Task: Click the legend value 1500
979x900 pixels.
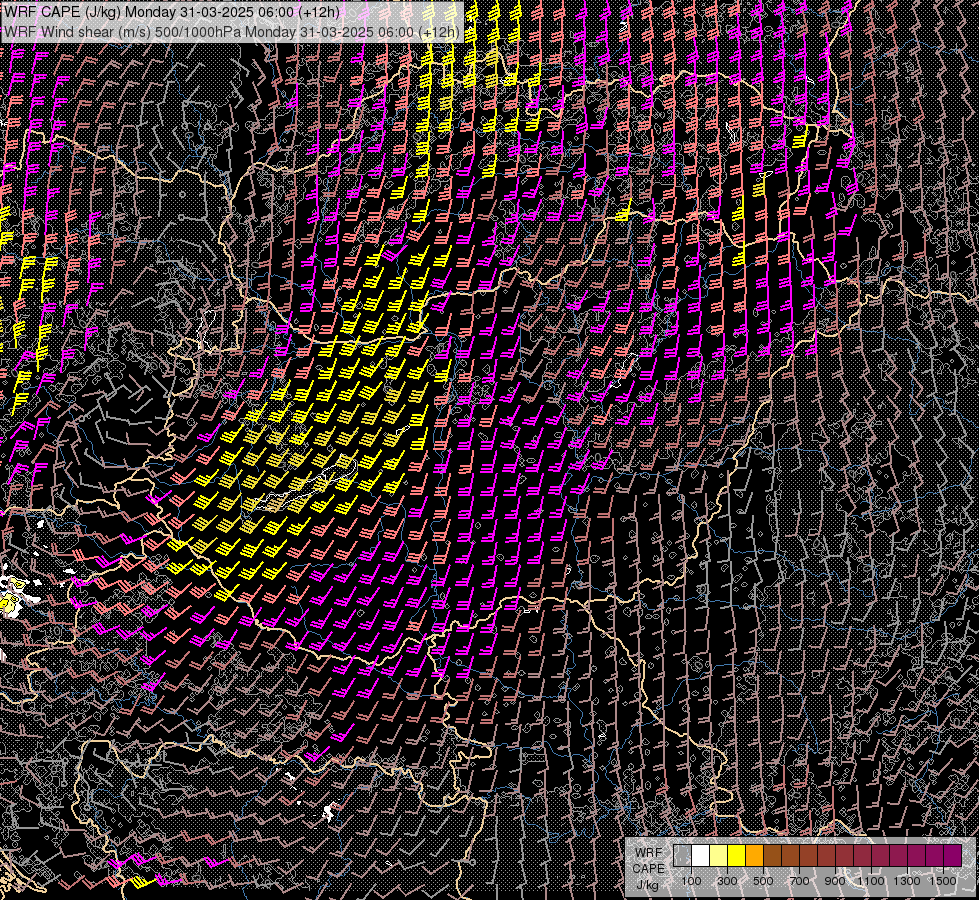Action: point(943,881)
